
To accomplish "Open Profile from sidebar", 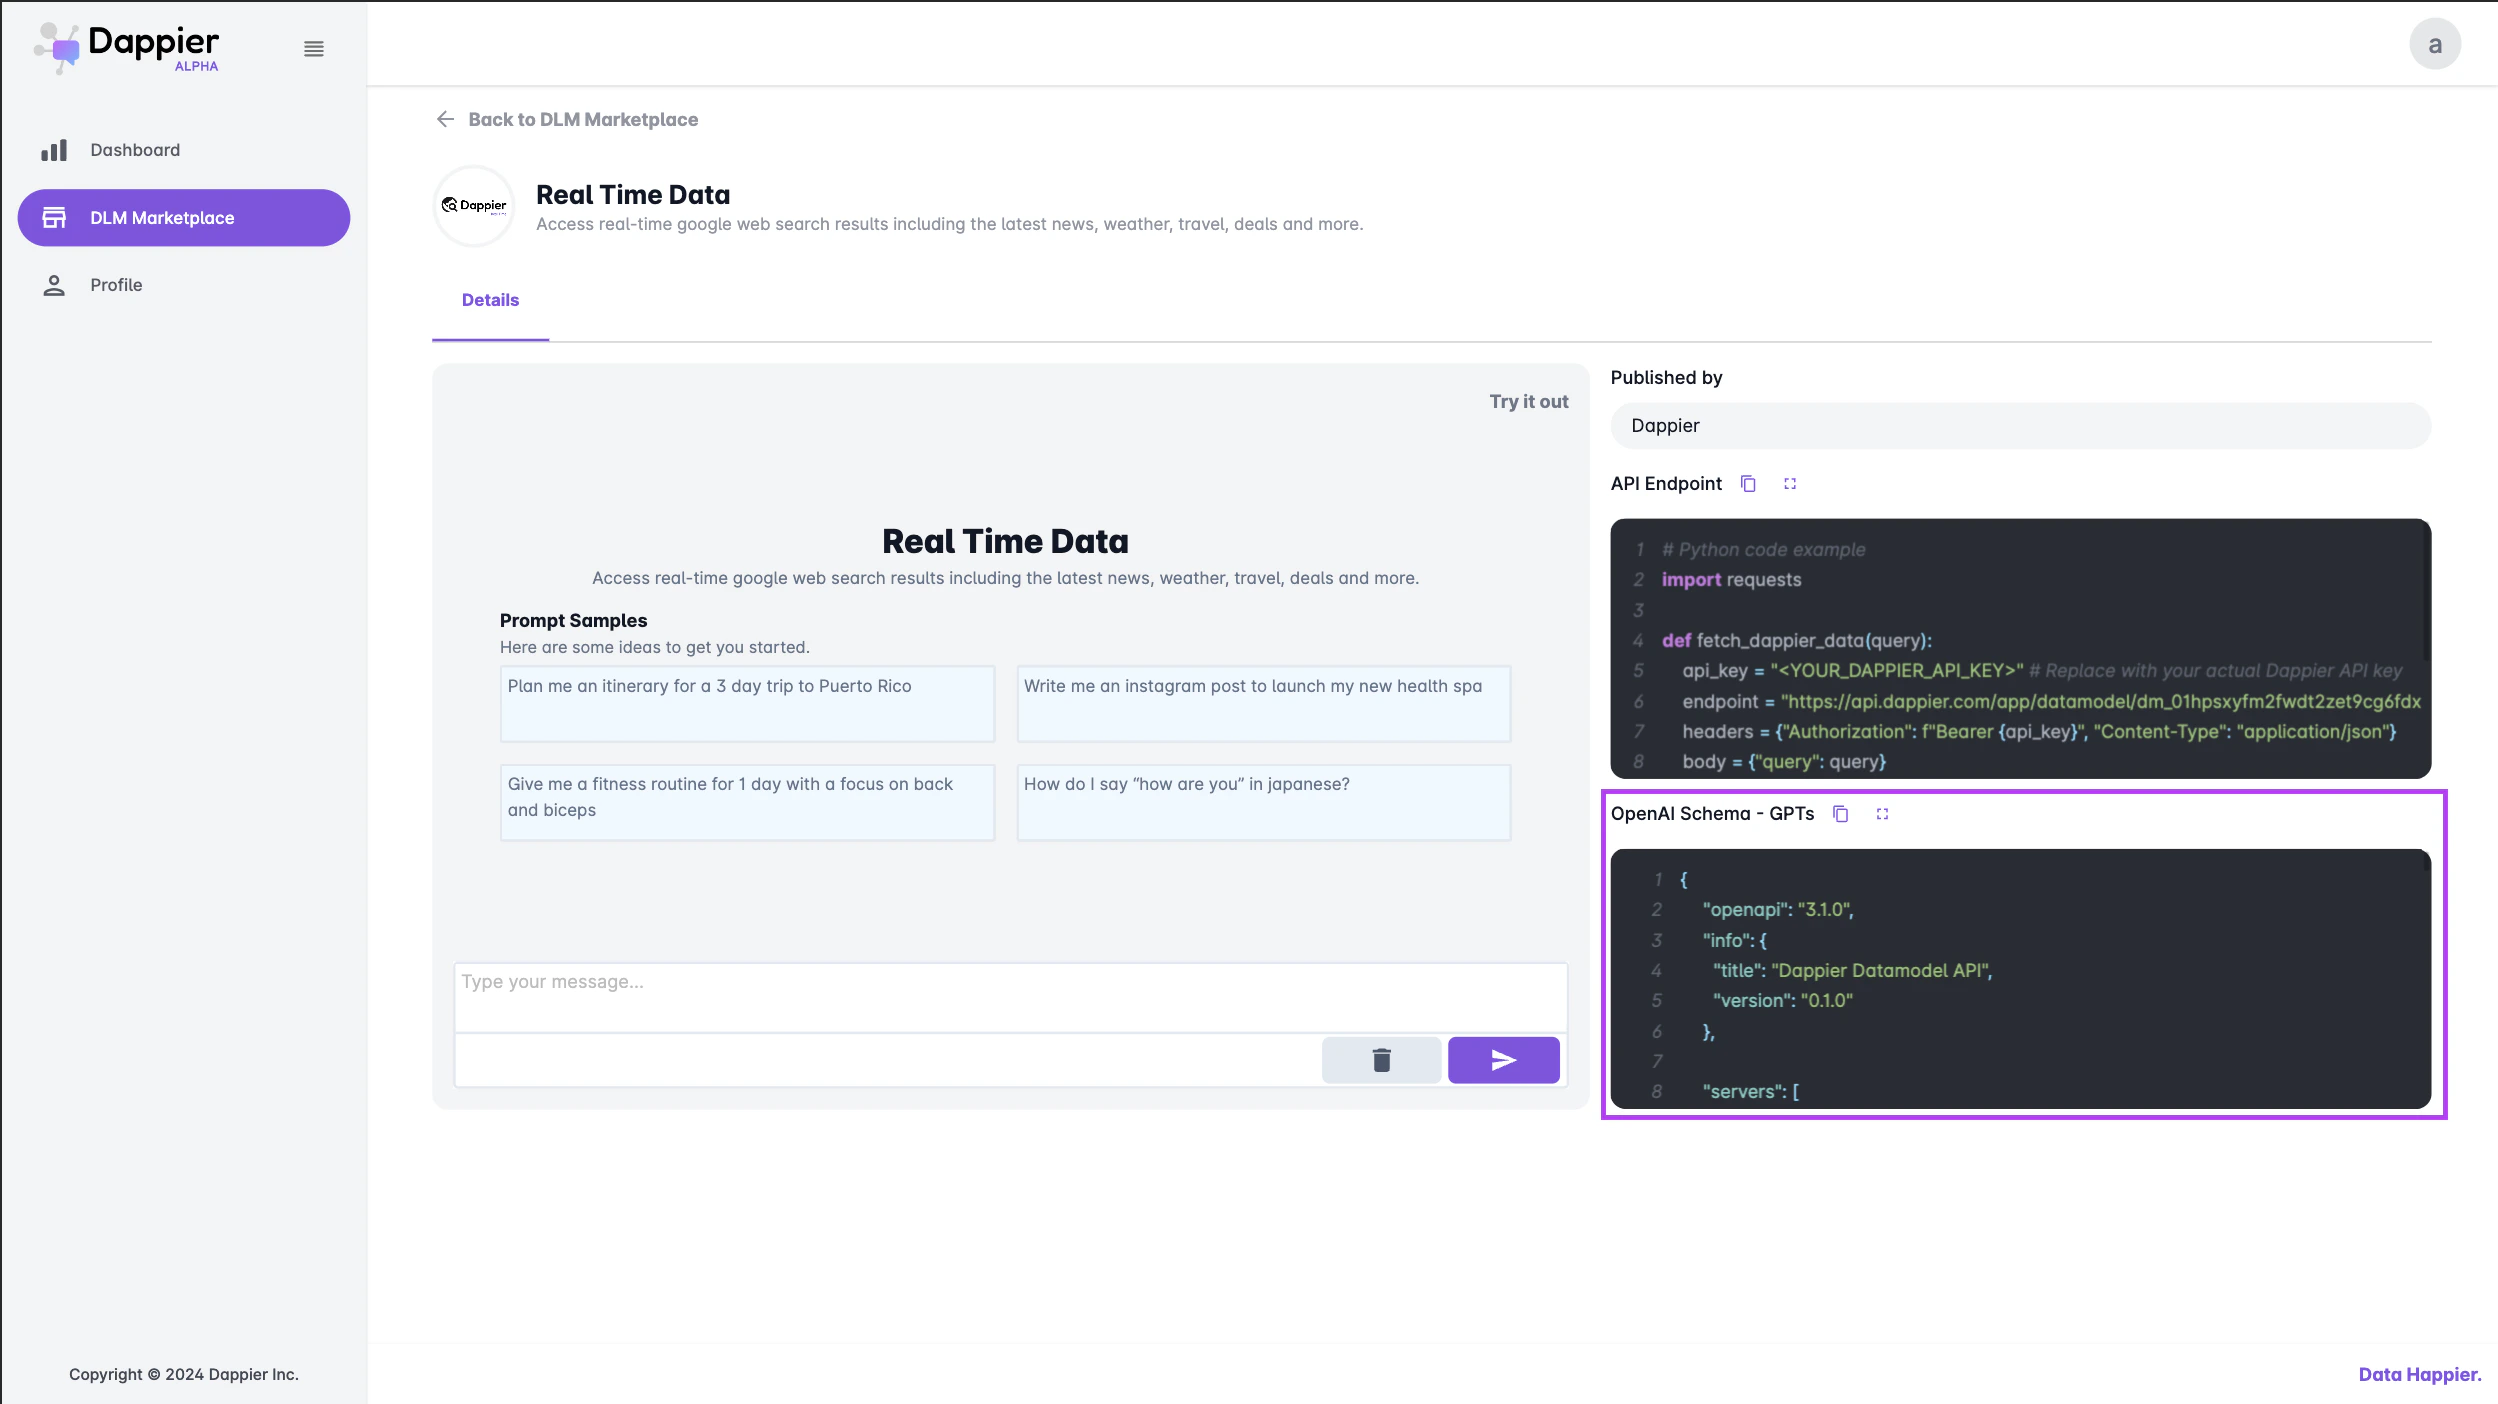I will tap(184, 285).
